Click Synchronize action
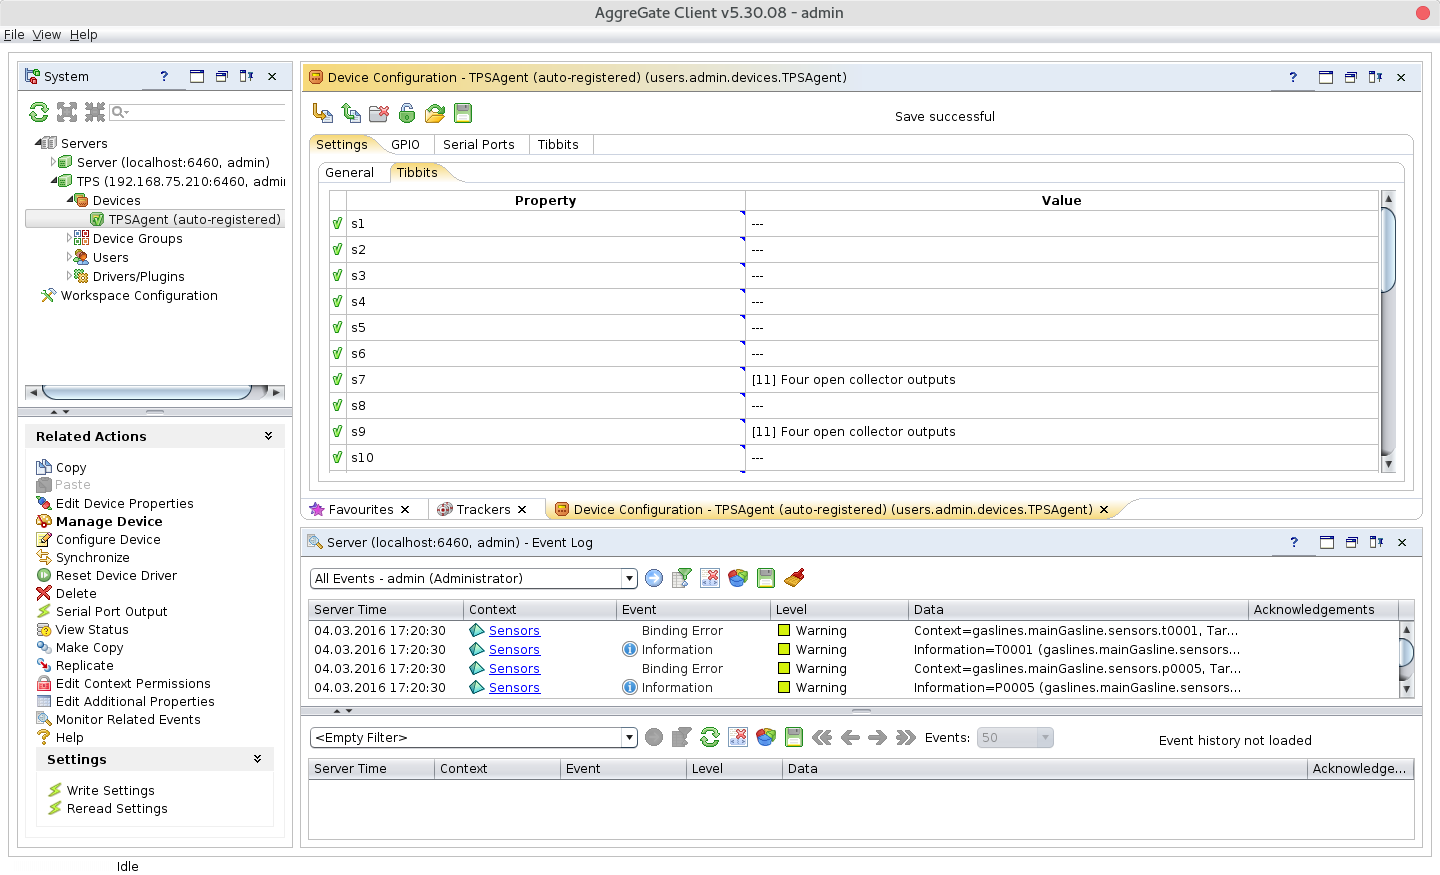1440x875 pixels. (92, 557)
